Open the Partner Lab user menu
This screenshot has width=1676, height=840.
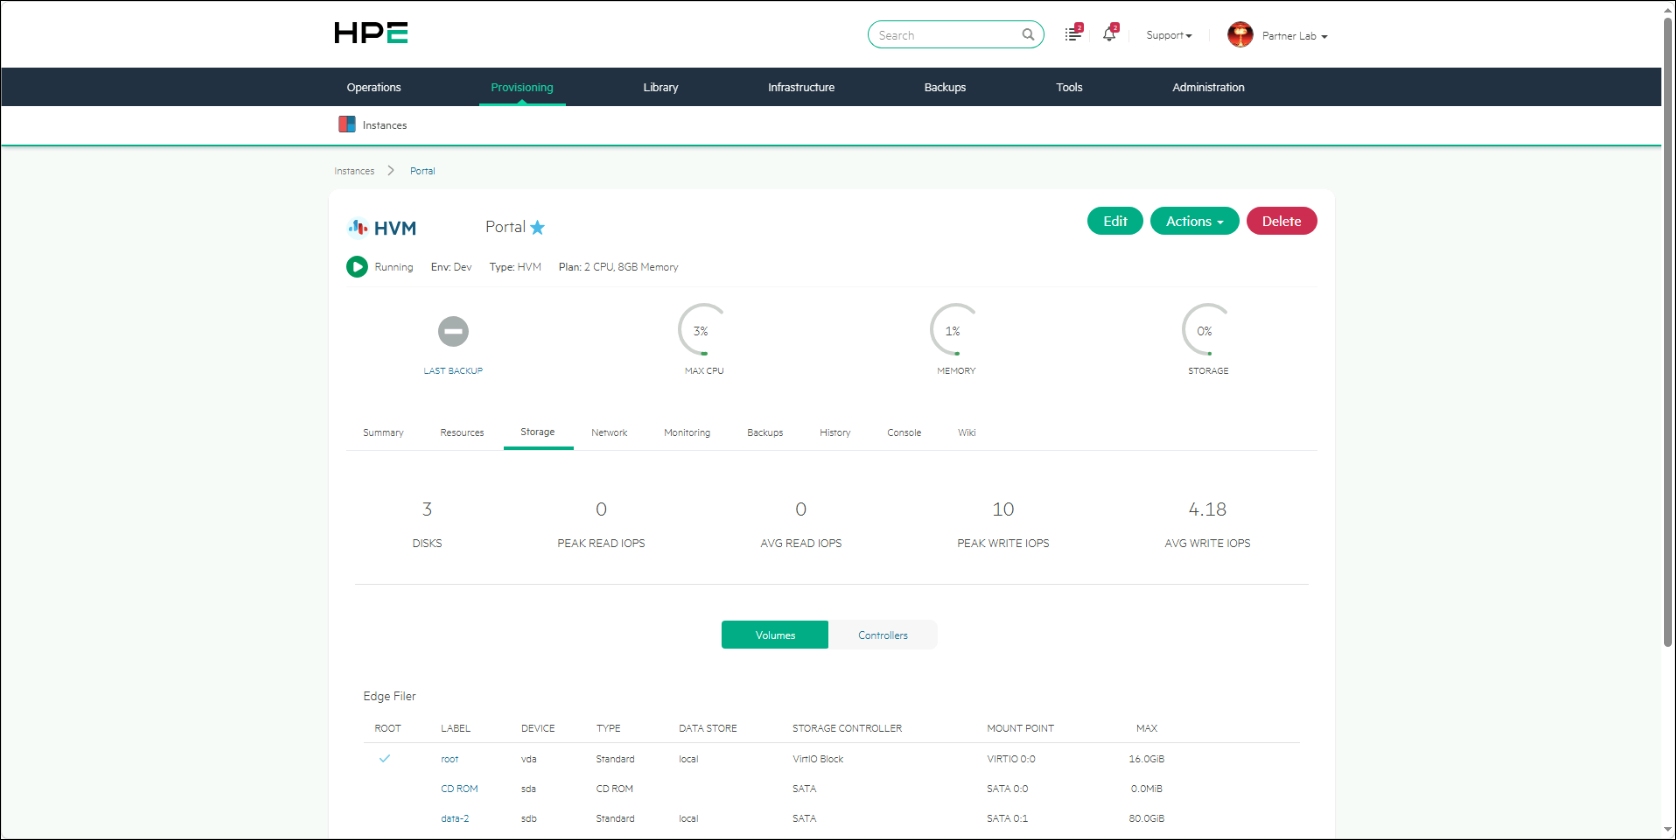point(1295,36)
